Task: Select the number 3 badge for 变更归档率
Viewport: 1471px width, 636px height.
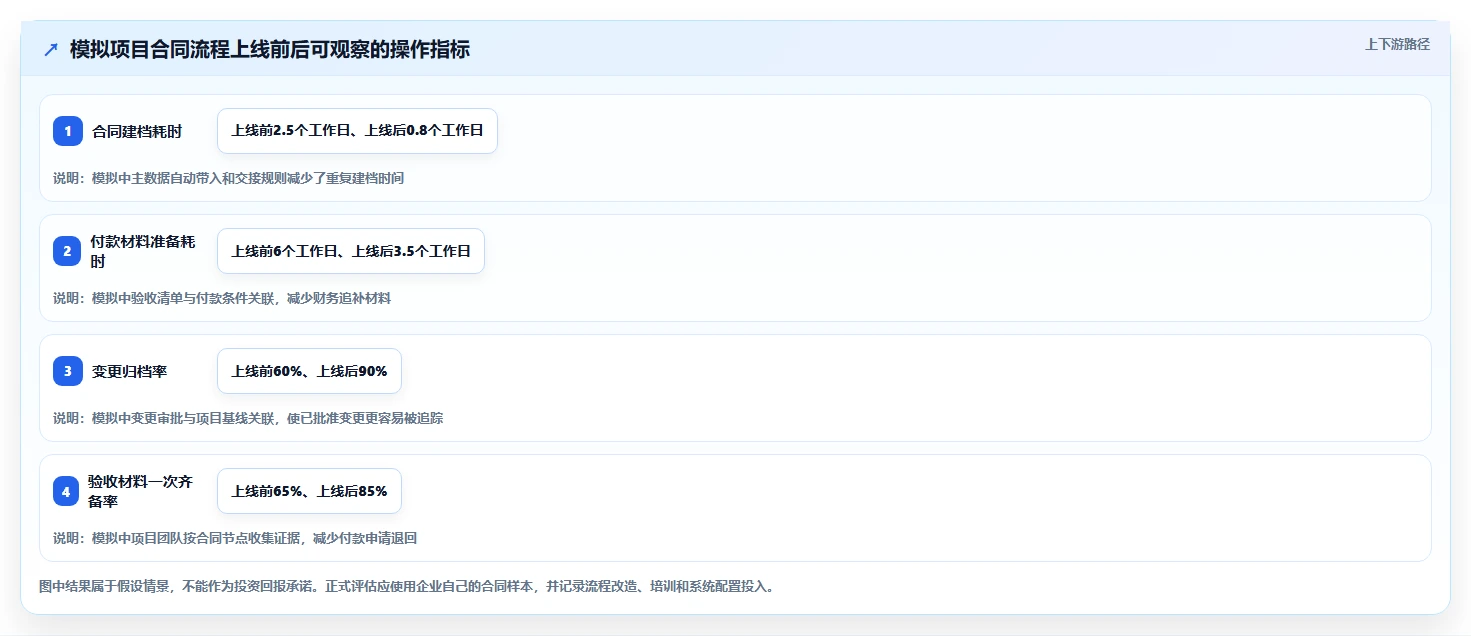Action: (67, 371)
